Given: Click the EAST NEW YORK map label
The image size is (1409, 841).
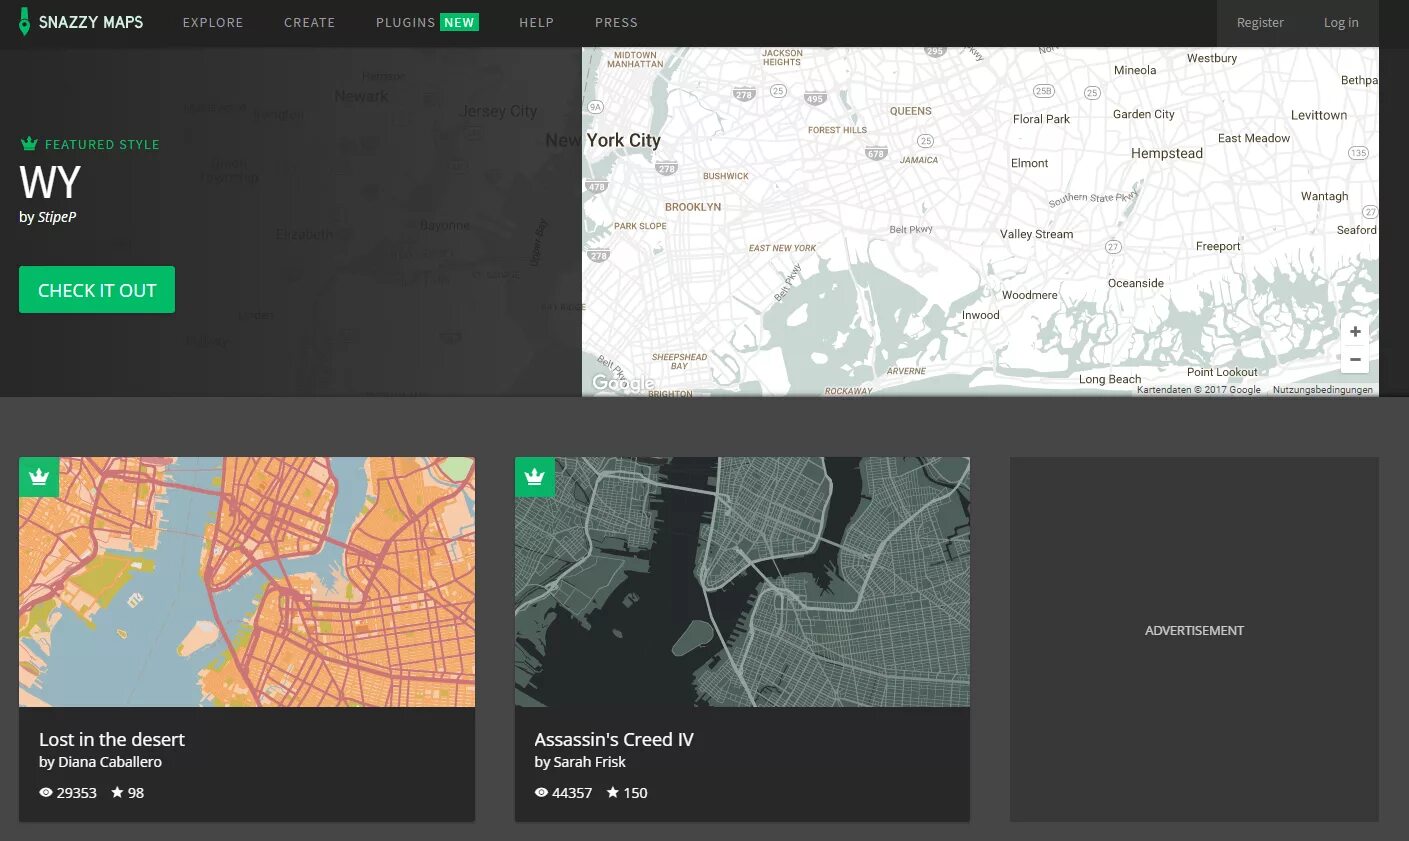Looking at the screenshot, I should pyautogui.click(x=782, y=248).
